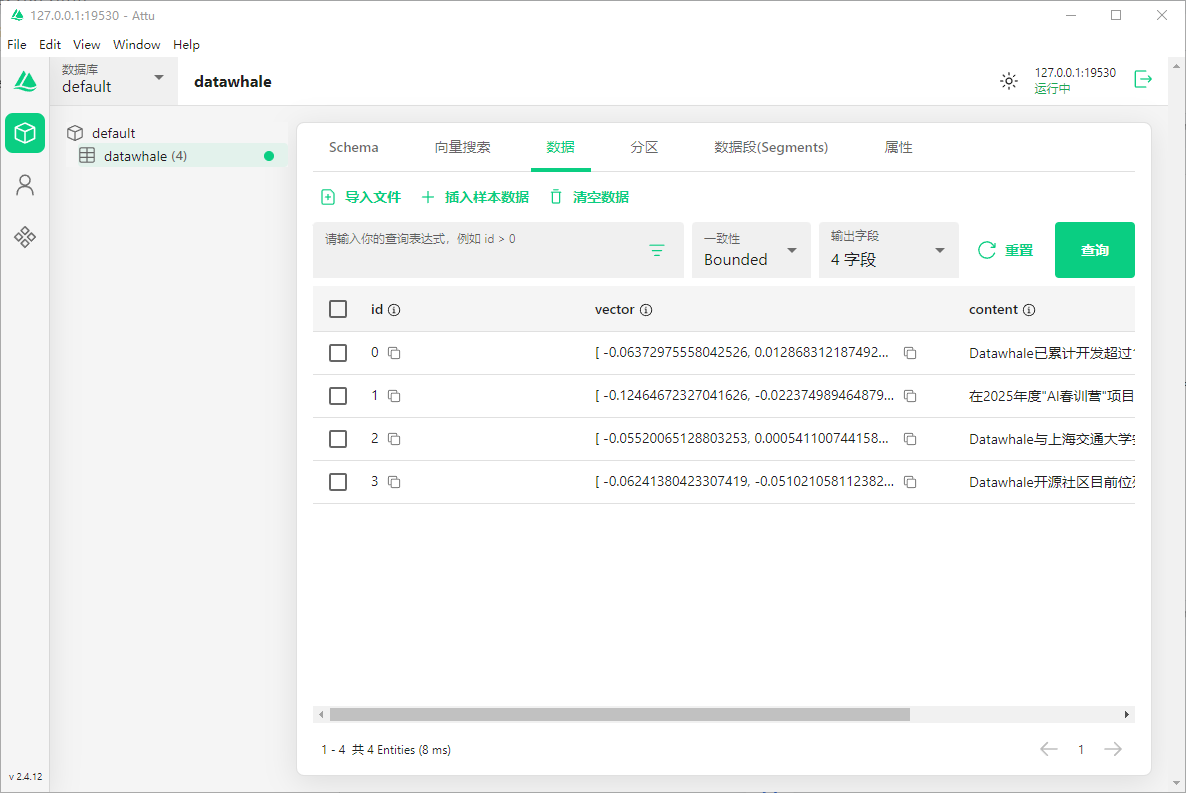Switch to the 向量搜索 tab
1186x793 pixels.
(462, 147)
